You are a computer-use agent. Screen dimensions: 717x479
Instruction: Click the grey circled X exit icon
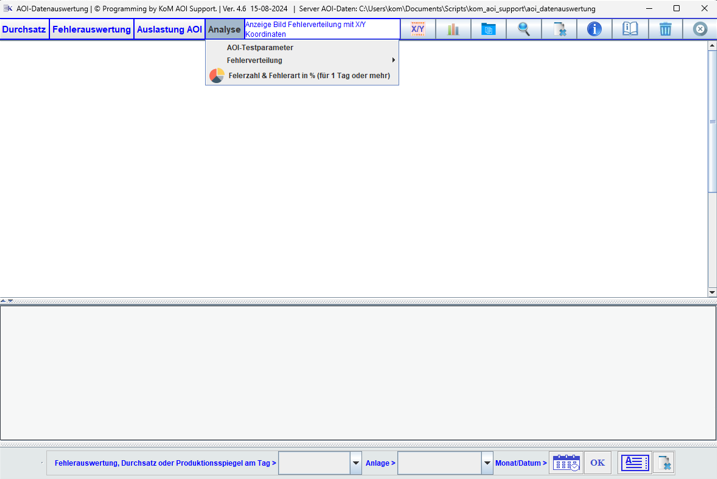700,29
